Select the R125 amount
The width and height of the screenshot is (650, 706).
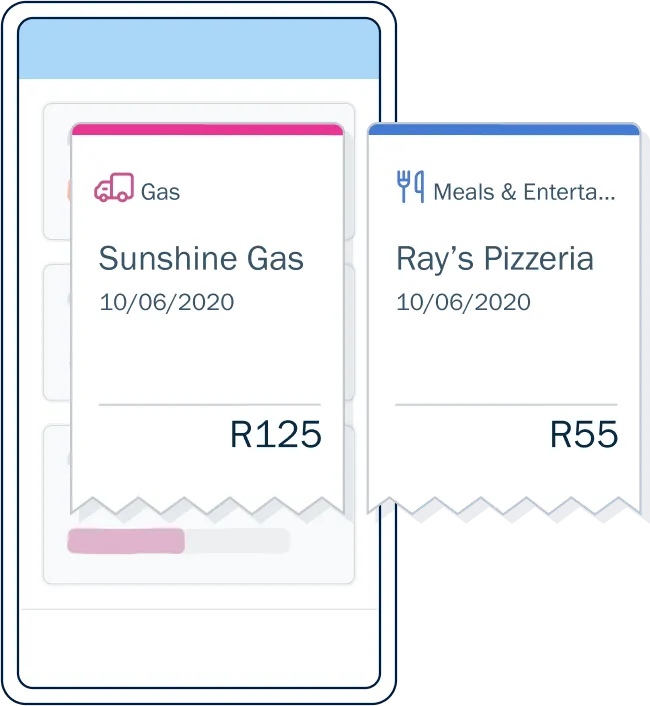pyautogui.click(x=276, y=435)
